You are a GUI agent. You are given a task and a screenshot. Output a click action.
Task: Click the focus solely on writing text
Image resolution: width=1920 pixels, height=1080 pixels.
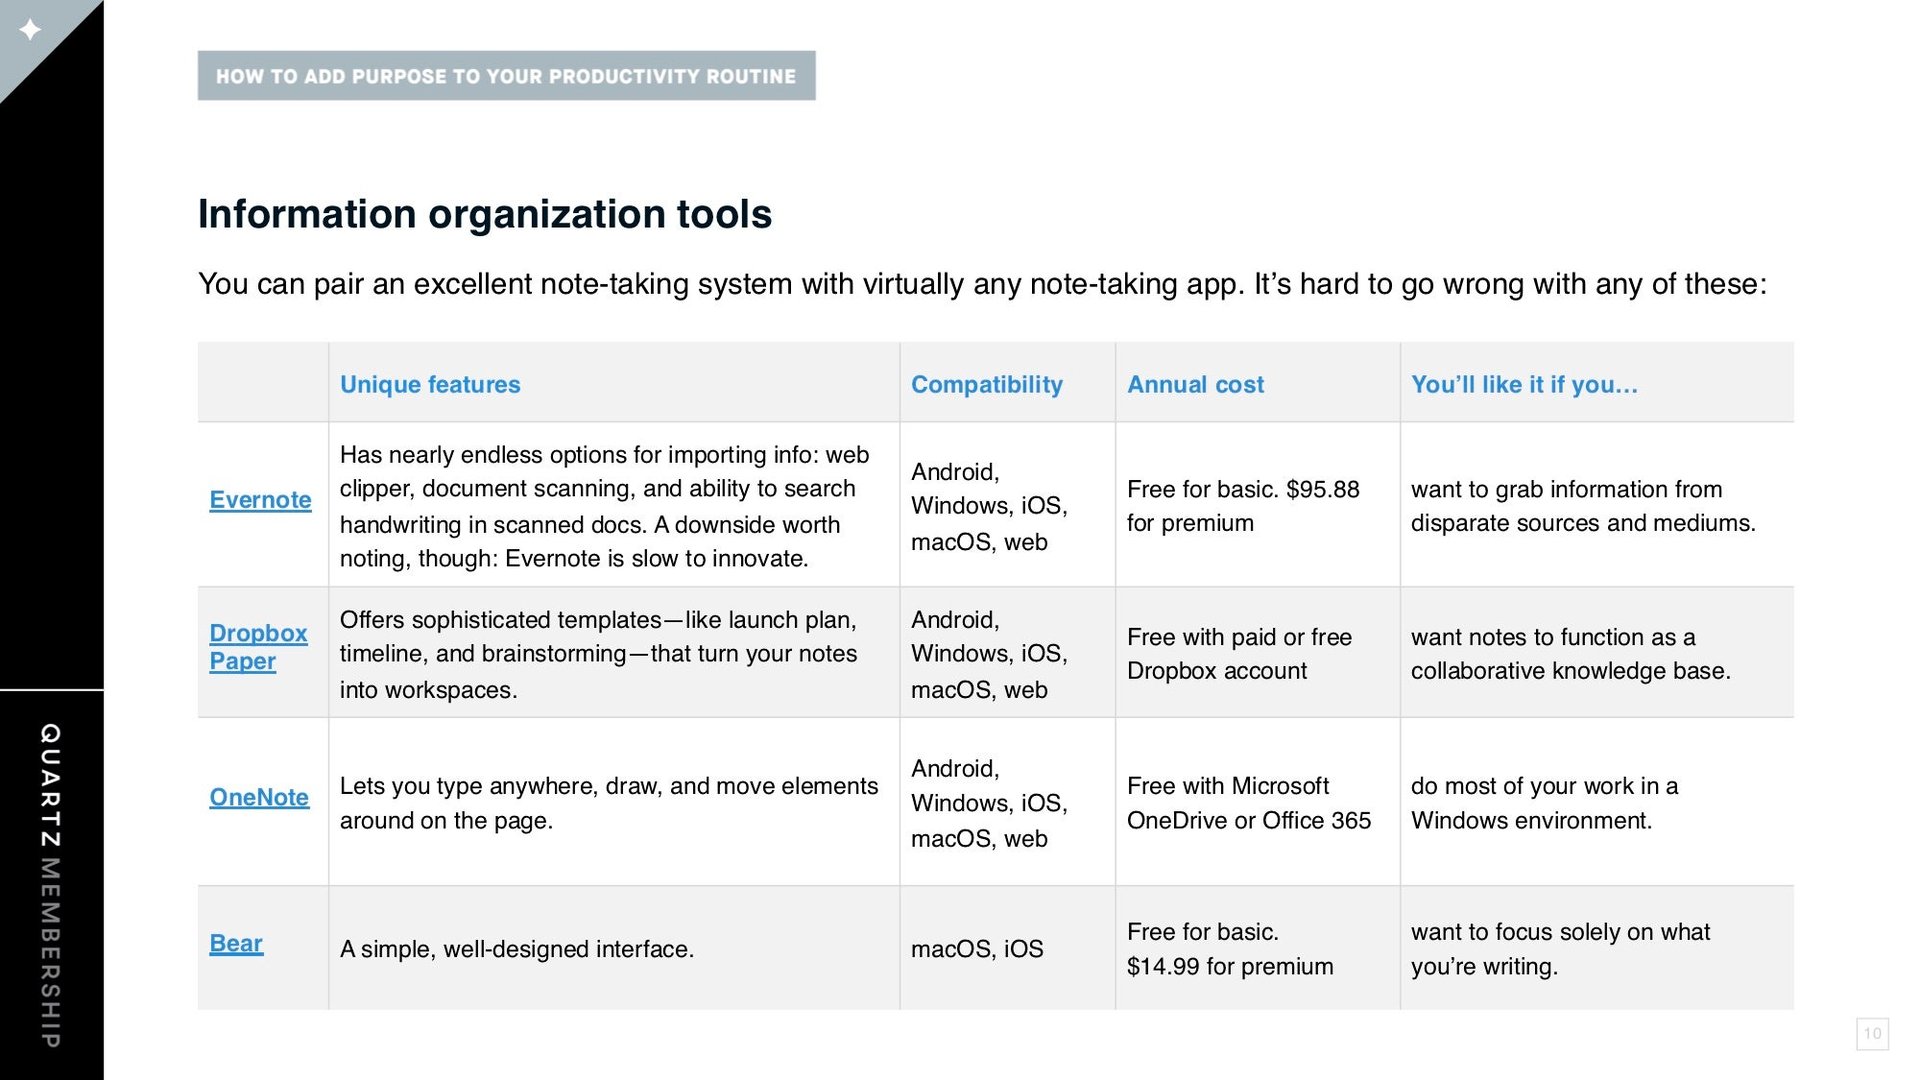pyautogui.click(x=1560, y=949)
